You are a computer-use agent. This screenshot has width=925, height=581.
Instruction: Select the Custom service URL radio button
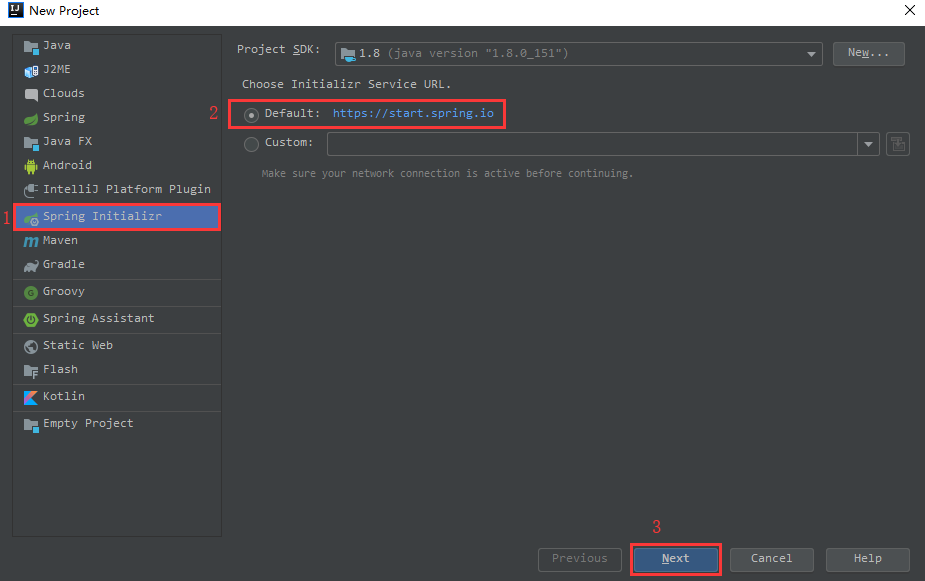pos(250,143)
